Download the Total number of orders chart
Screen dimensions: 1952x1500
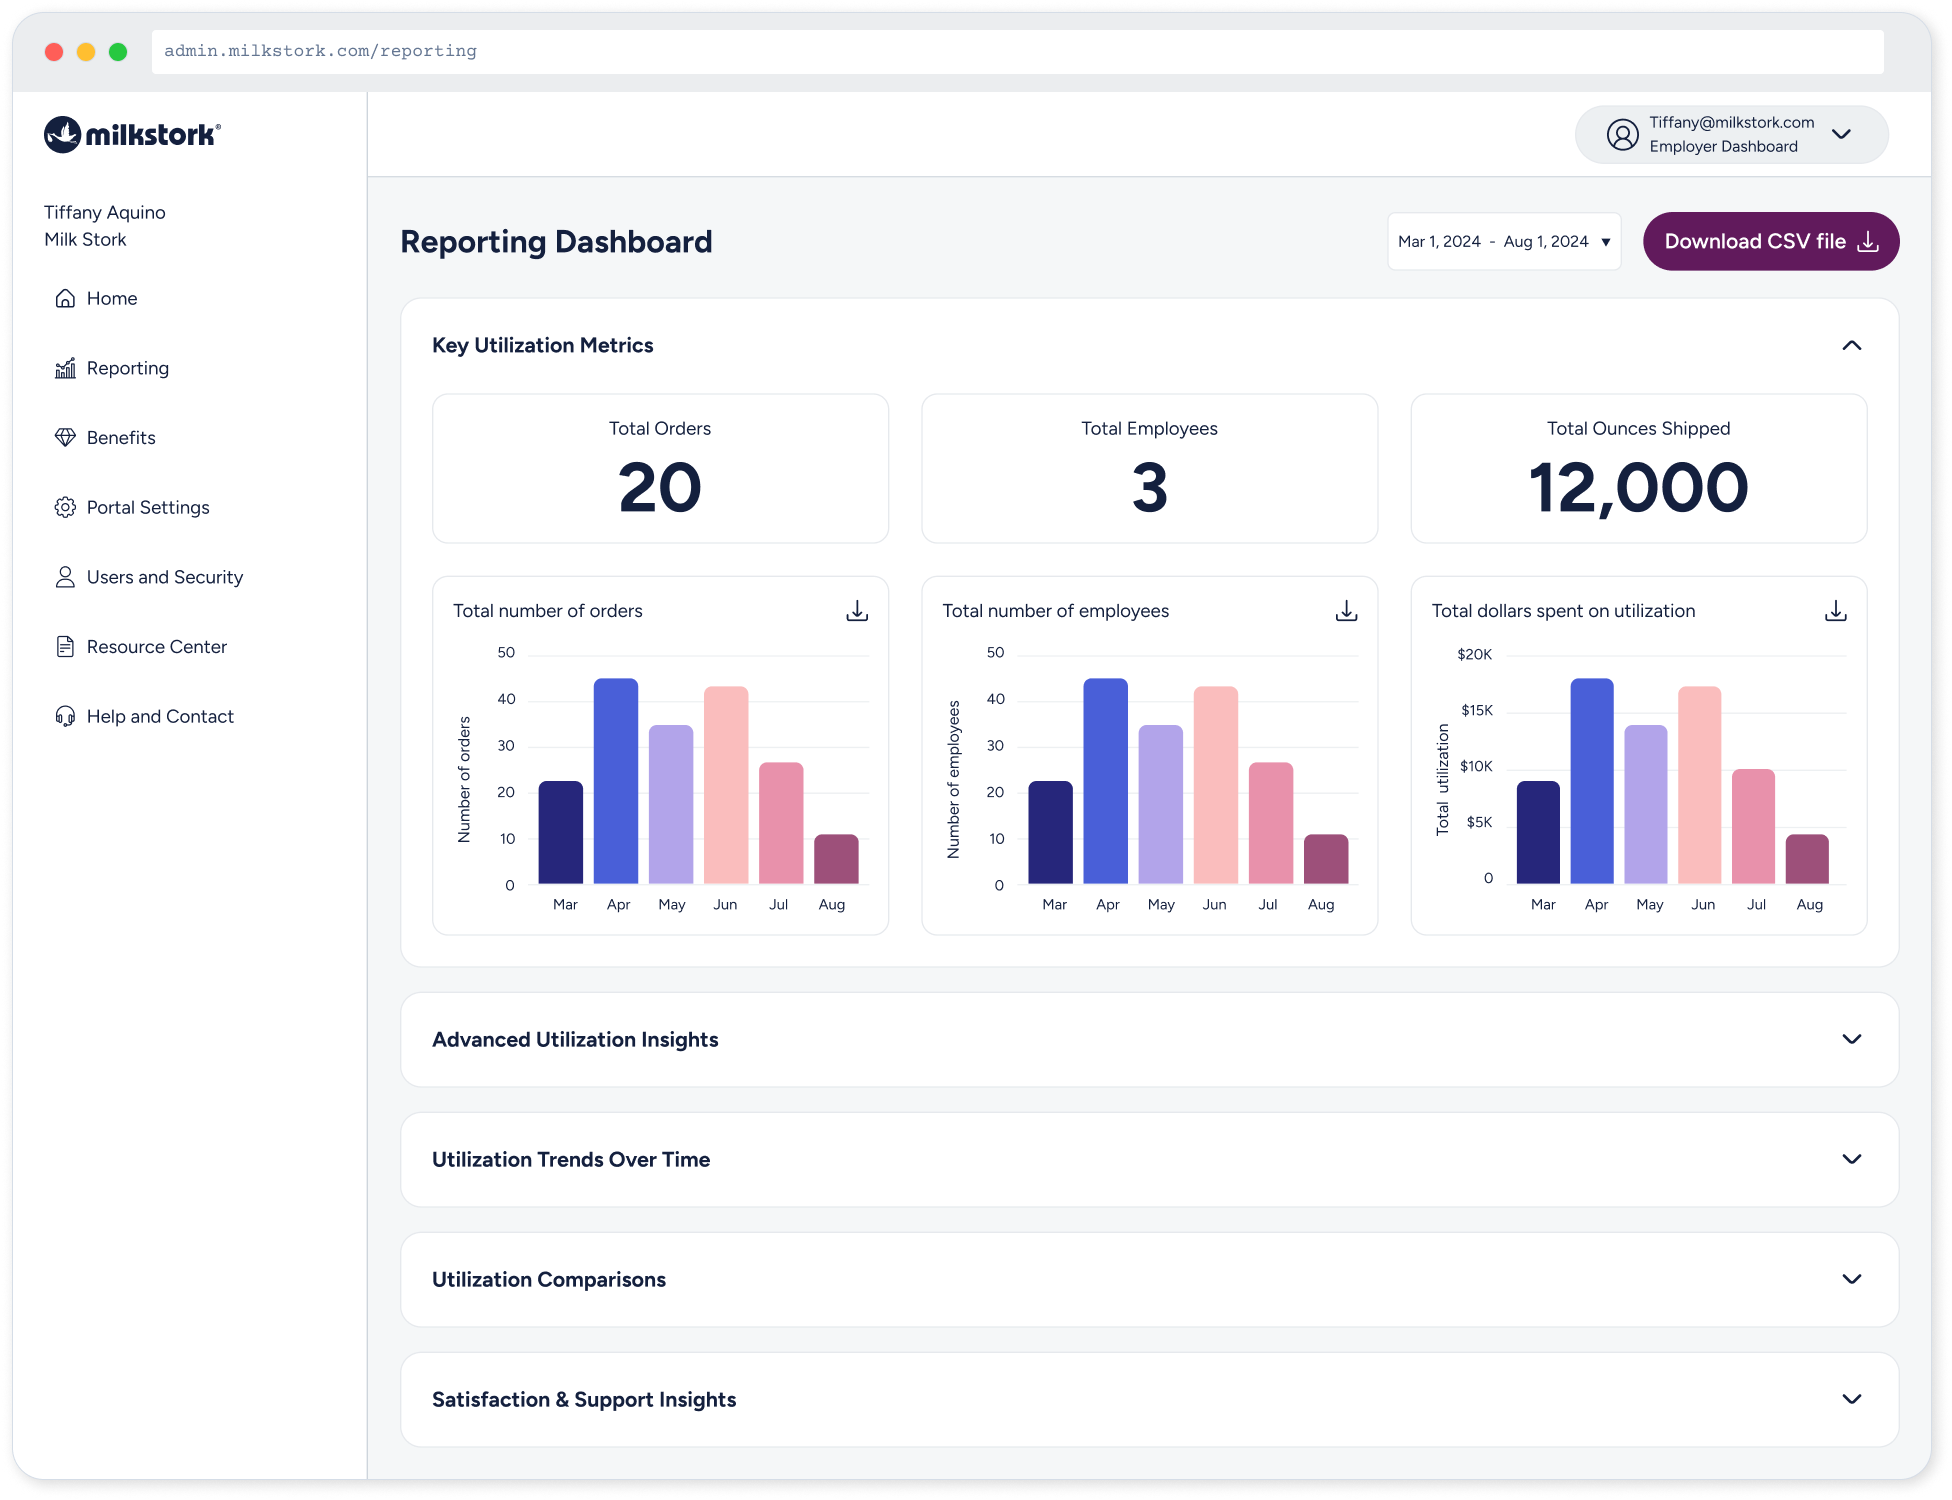click(857, 611)
